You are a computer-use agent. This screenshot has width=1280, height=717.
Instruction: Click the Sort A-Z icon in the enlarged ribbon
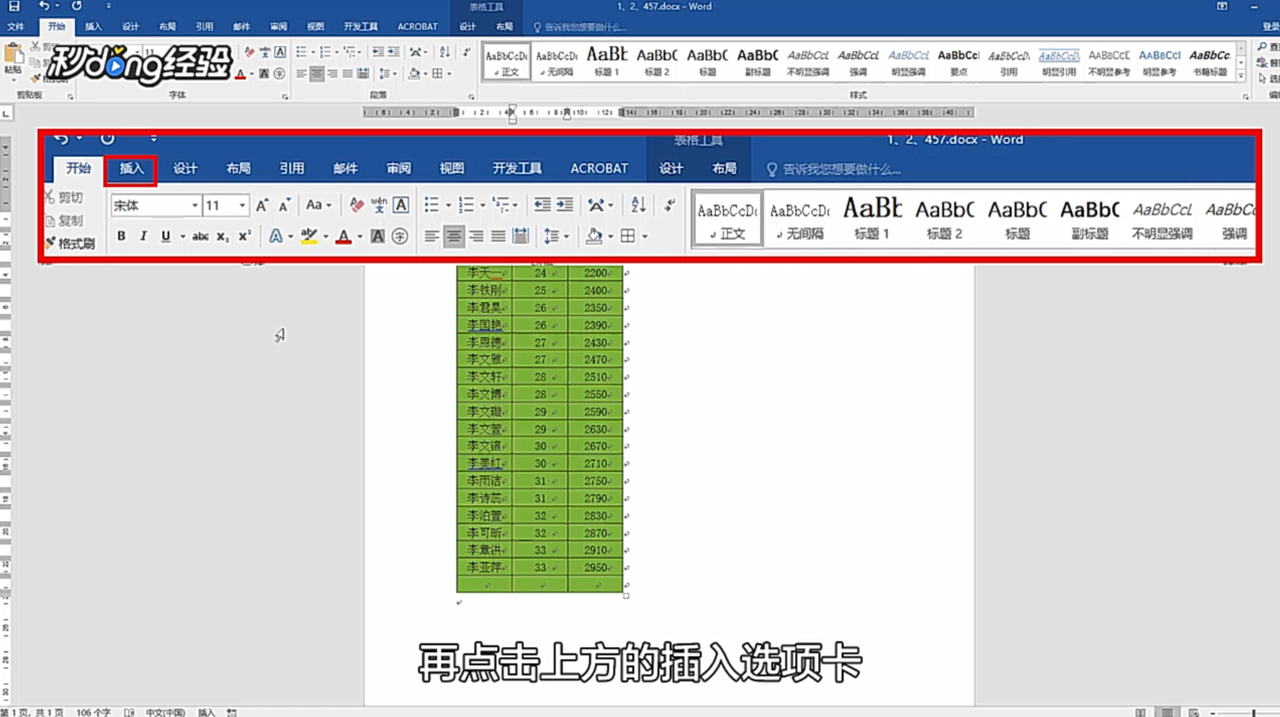(x=639, y=205)
